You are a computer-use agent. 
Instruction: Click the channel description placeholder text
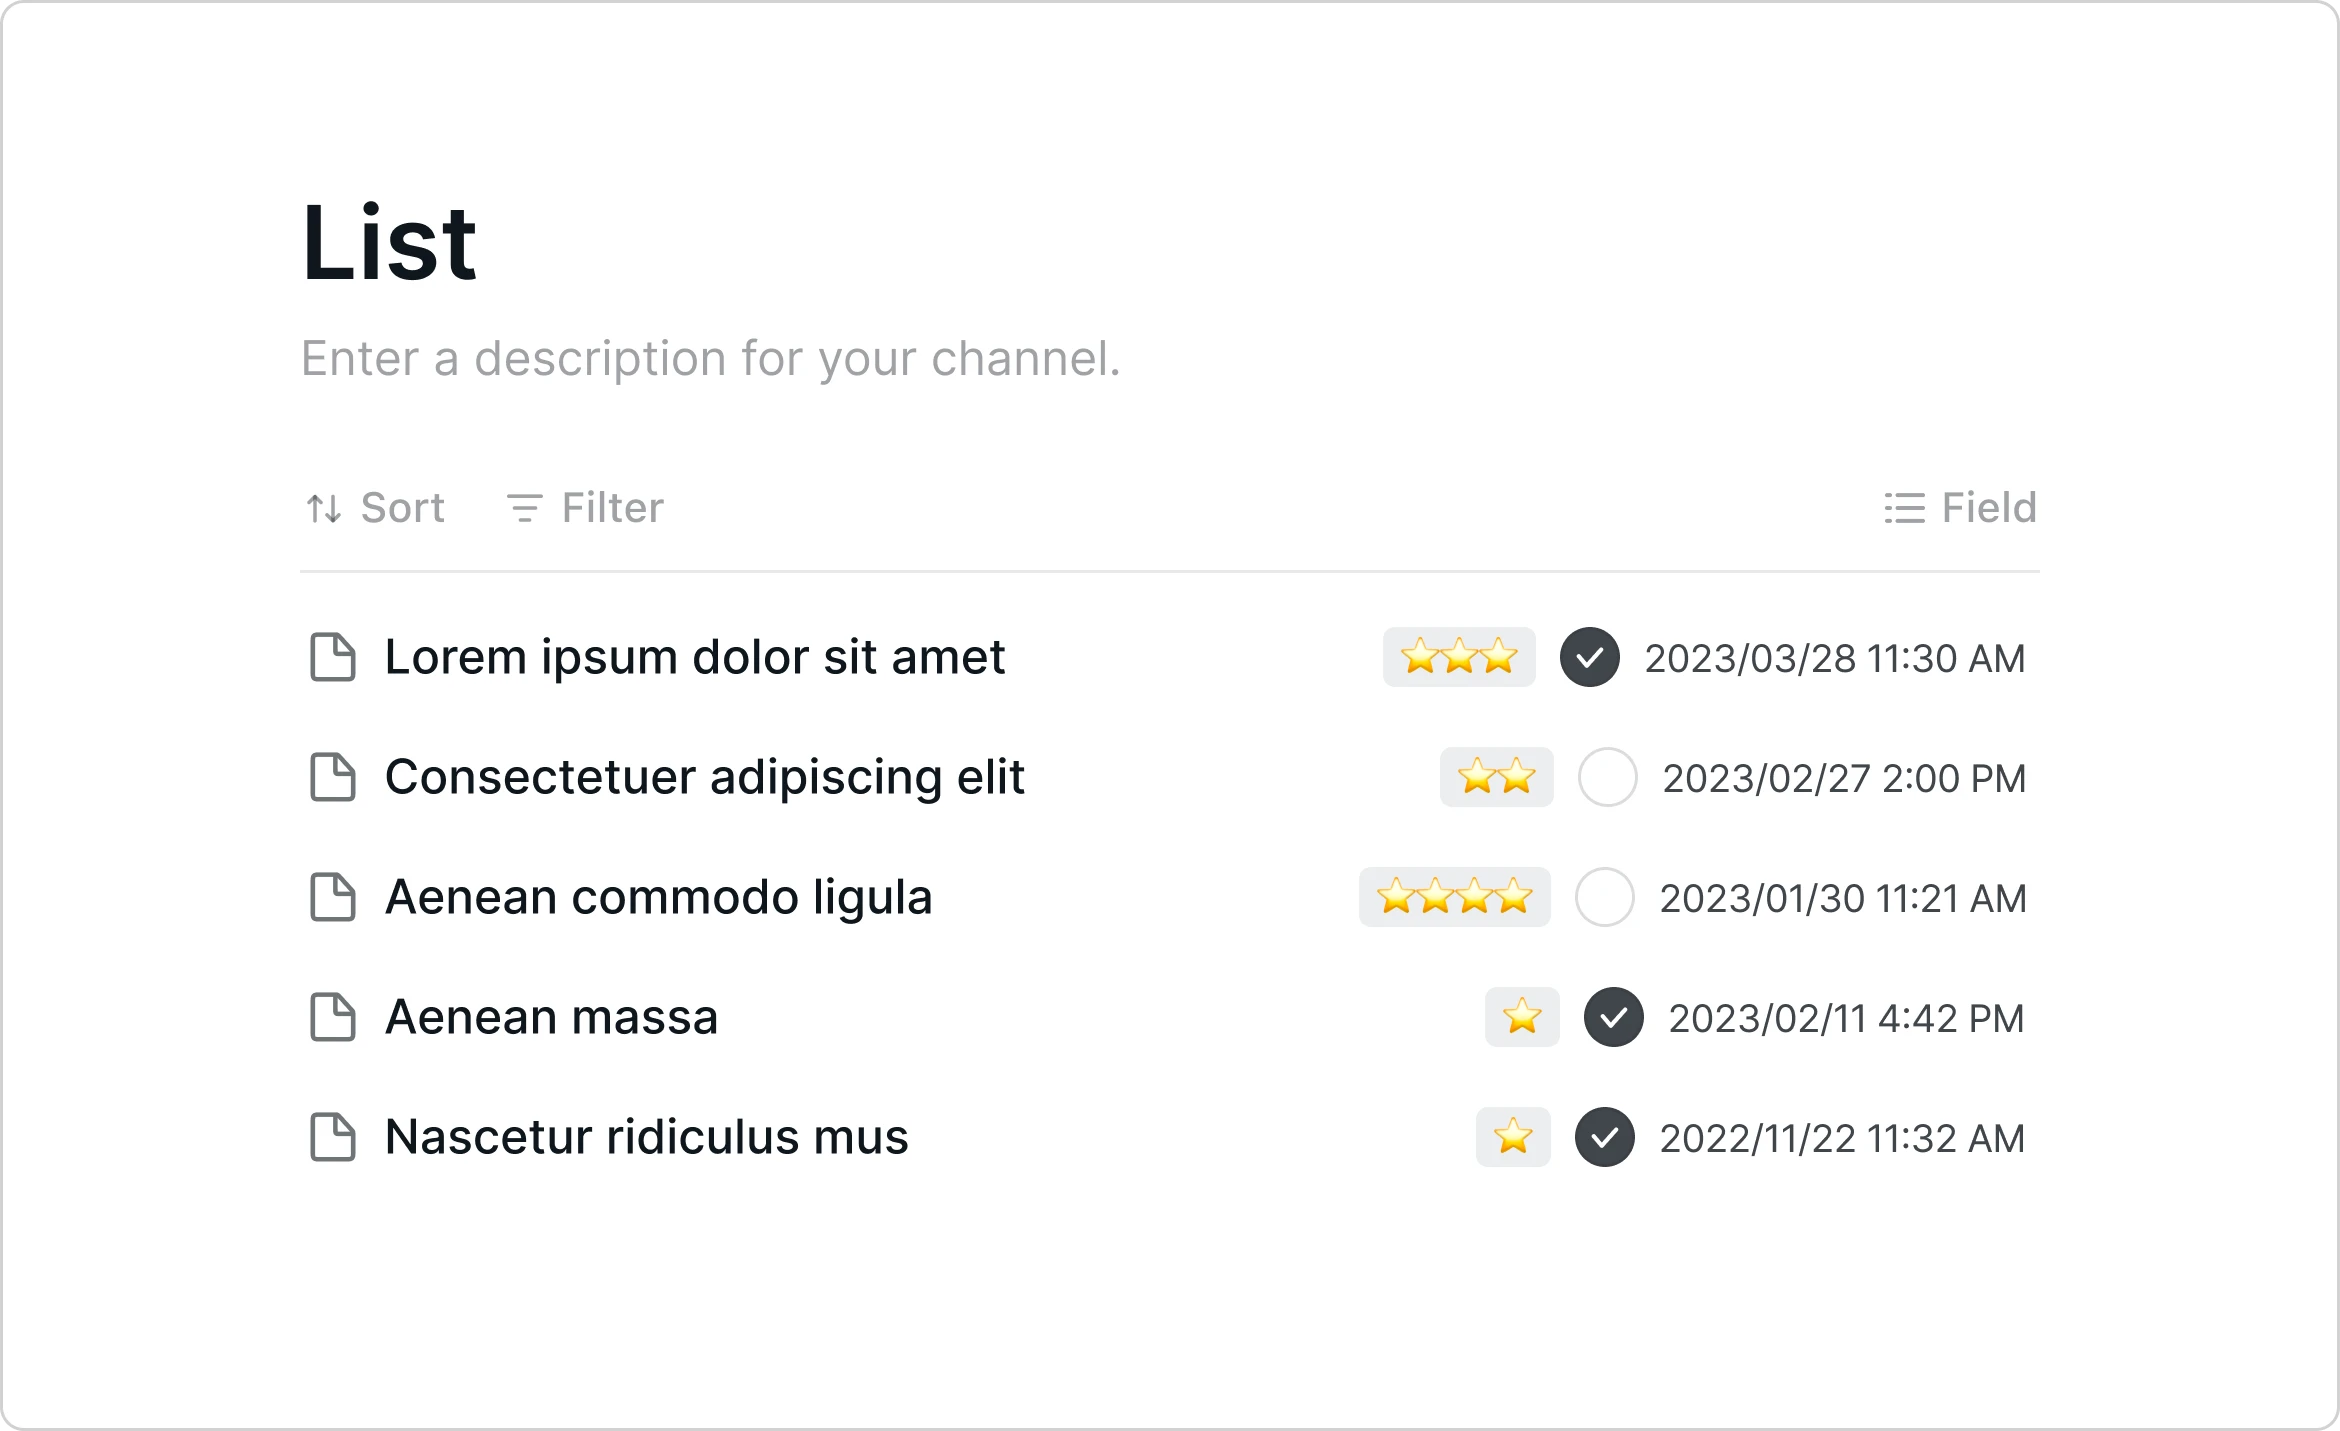[711, 358]
